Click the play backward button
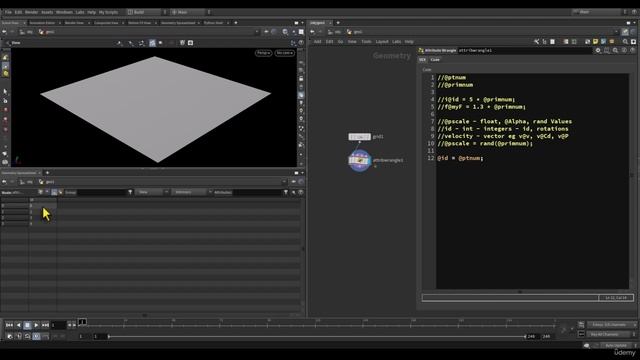640x360 pixels. [x=18, y=325]
